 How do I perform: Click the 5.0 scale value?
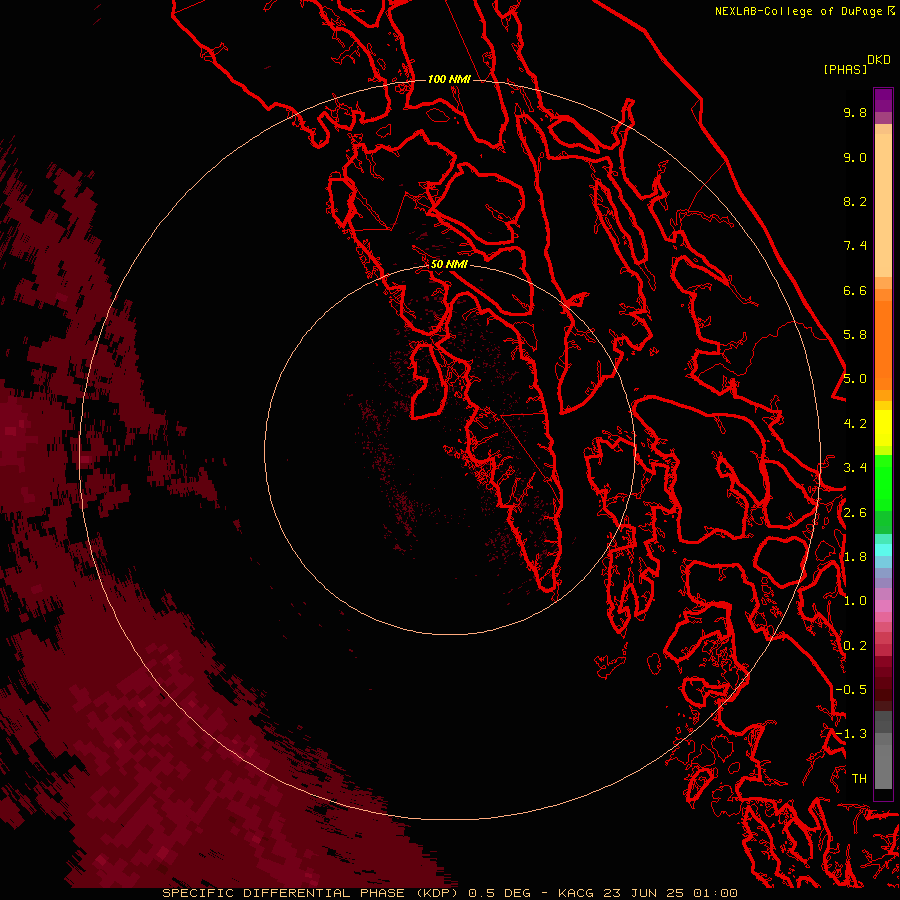[x=855, y=379]
